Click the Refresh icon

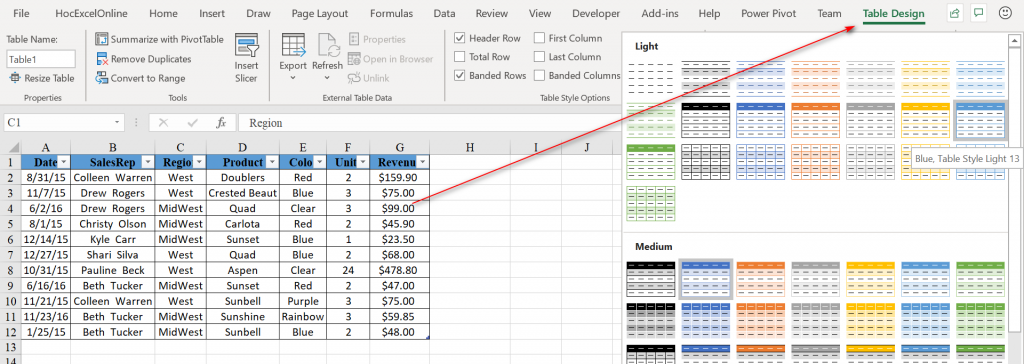[327, 44]
